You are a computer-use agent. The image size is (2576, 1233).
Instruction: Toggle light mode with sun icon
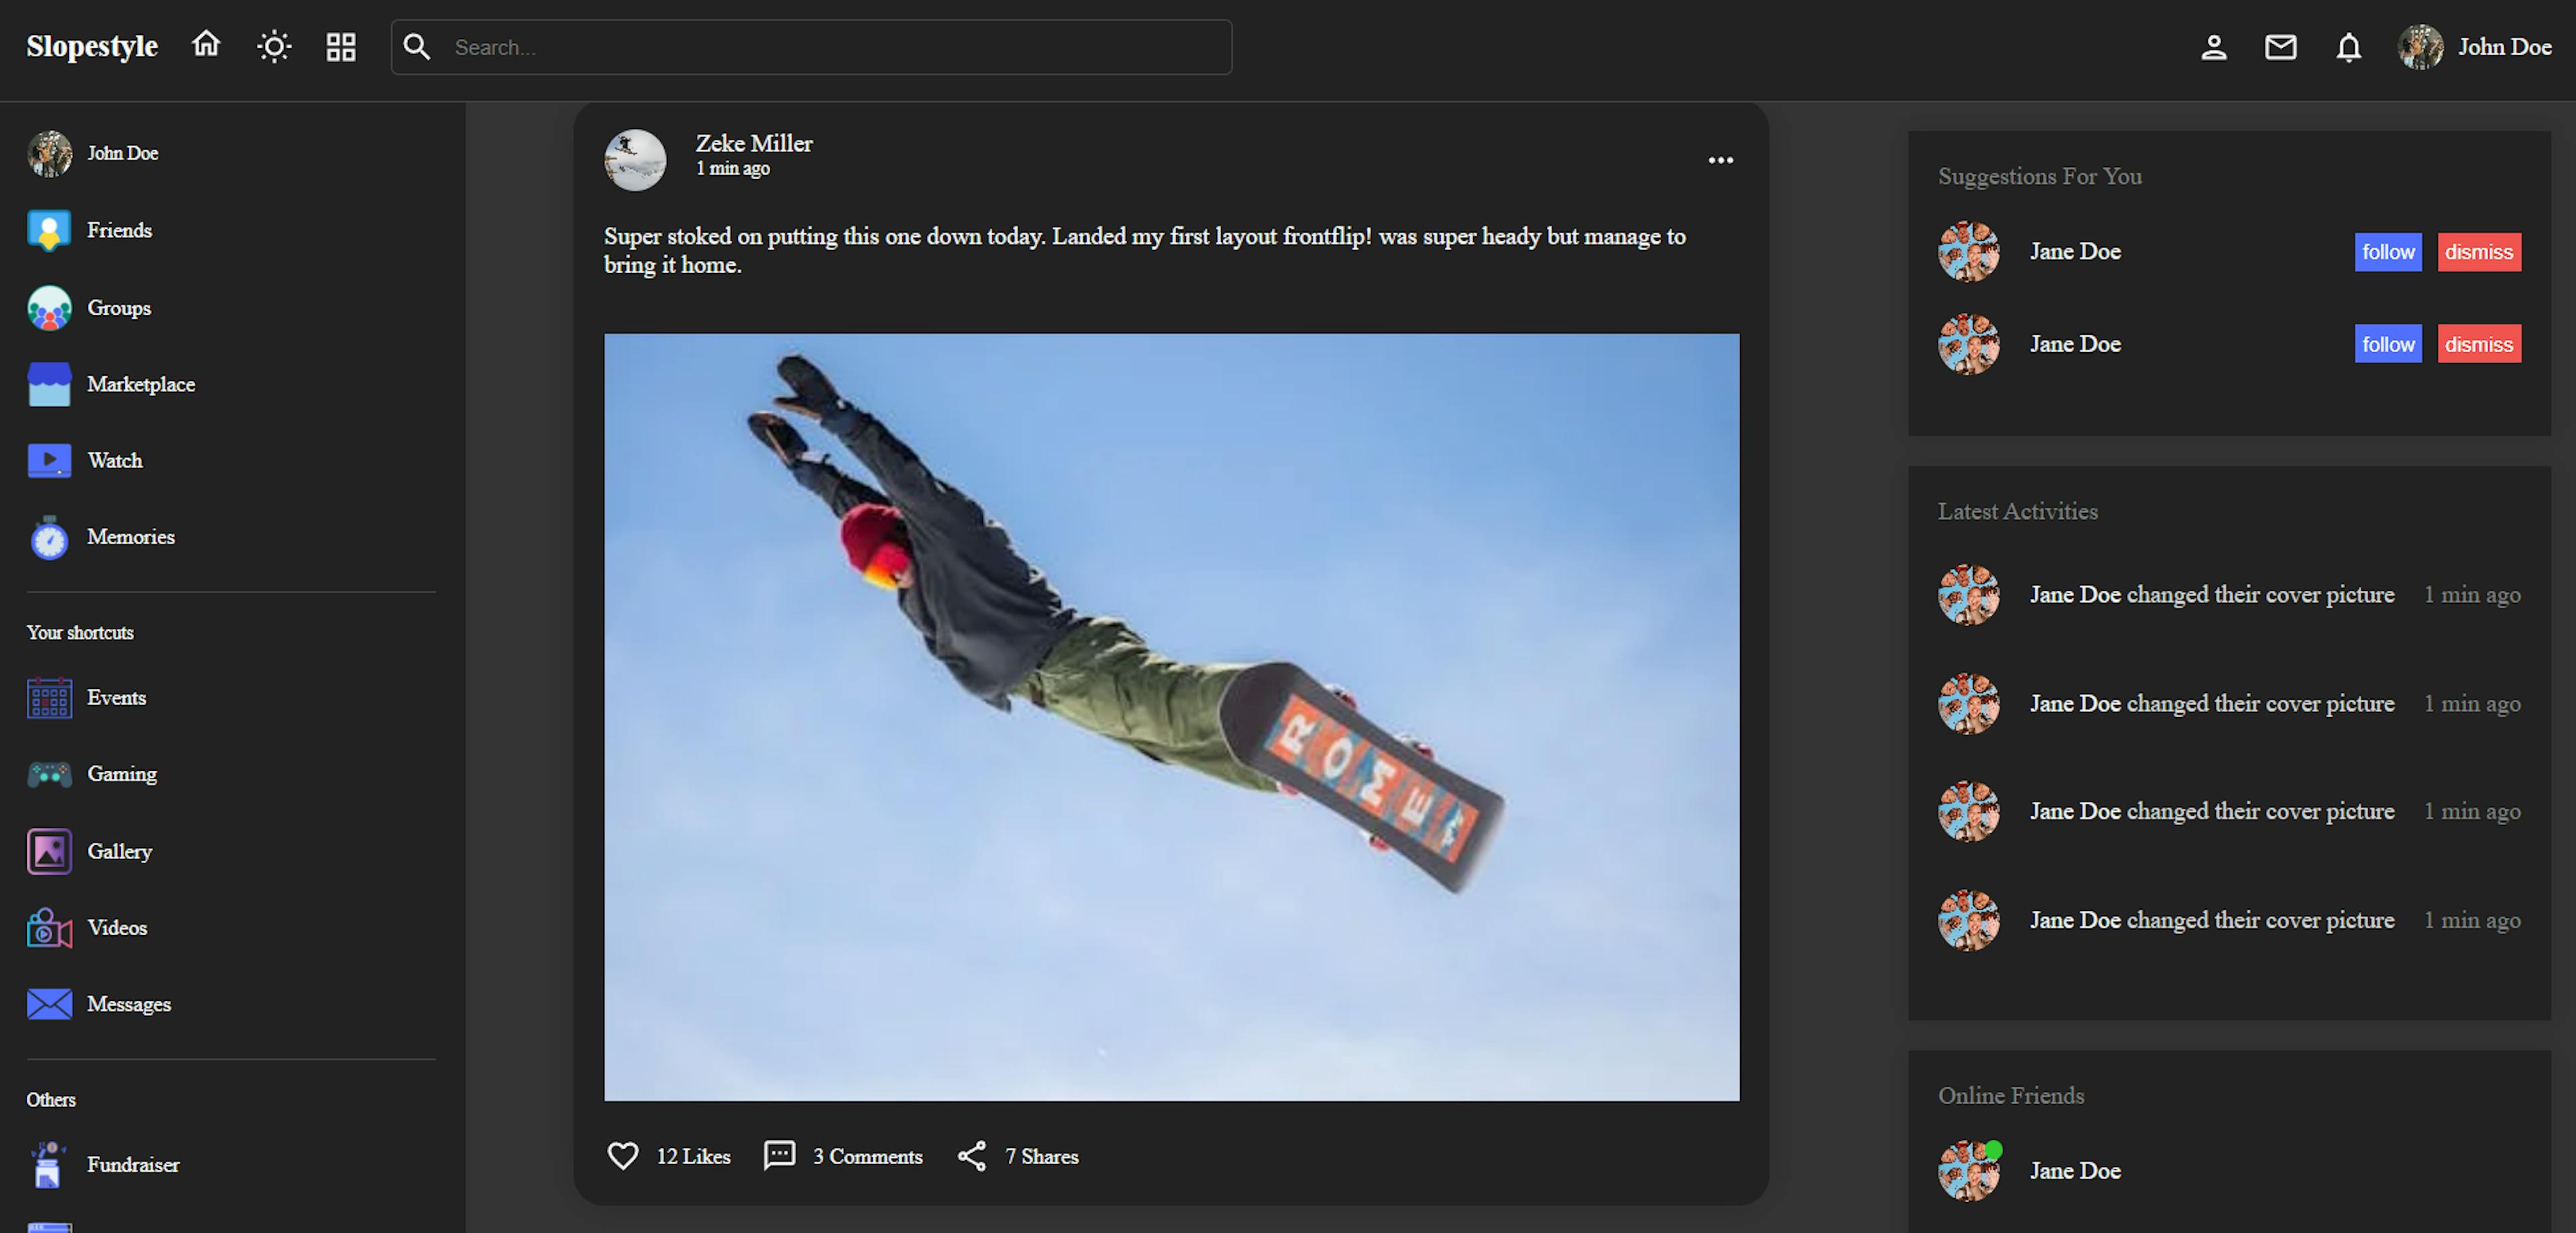click(274, 47)
